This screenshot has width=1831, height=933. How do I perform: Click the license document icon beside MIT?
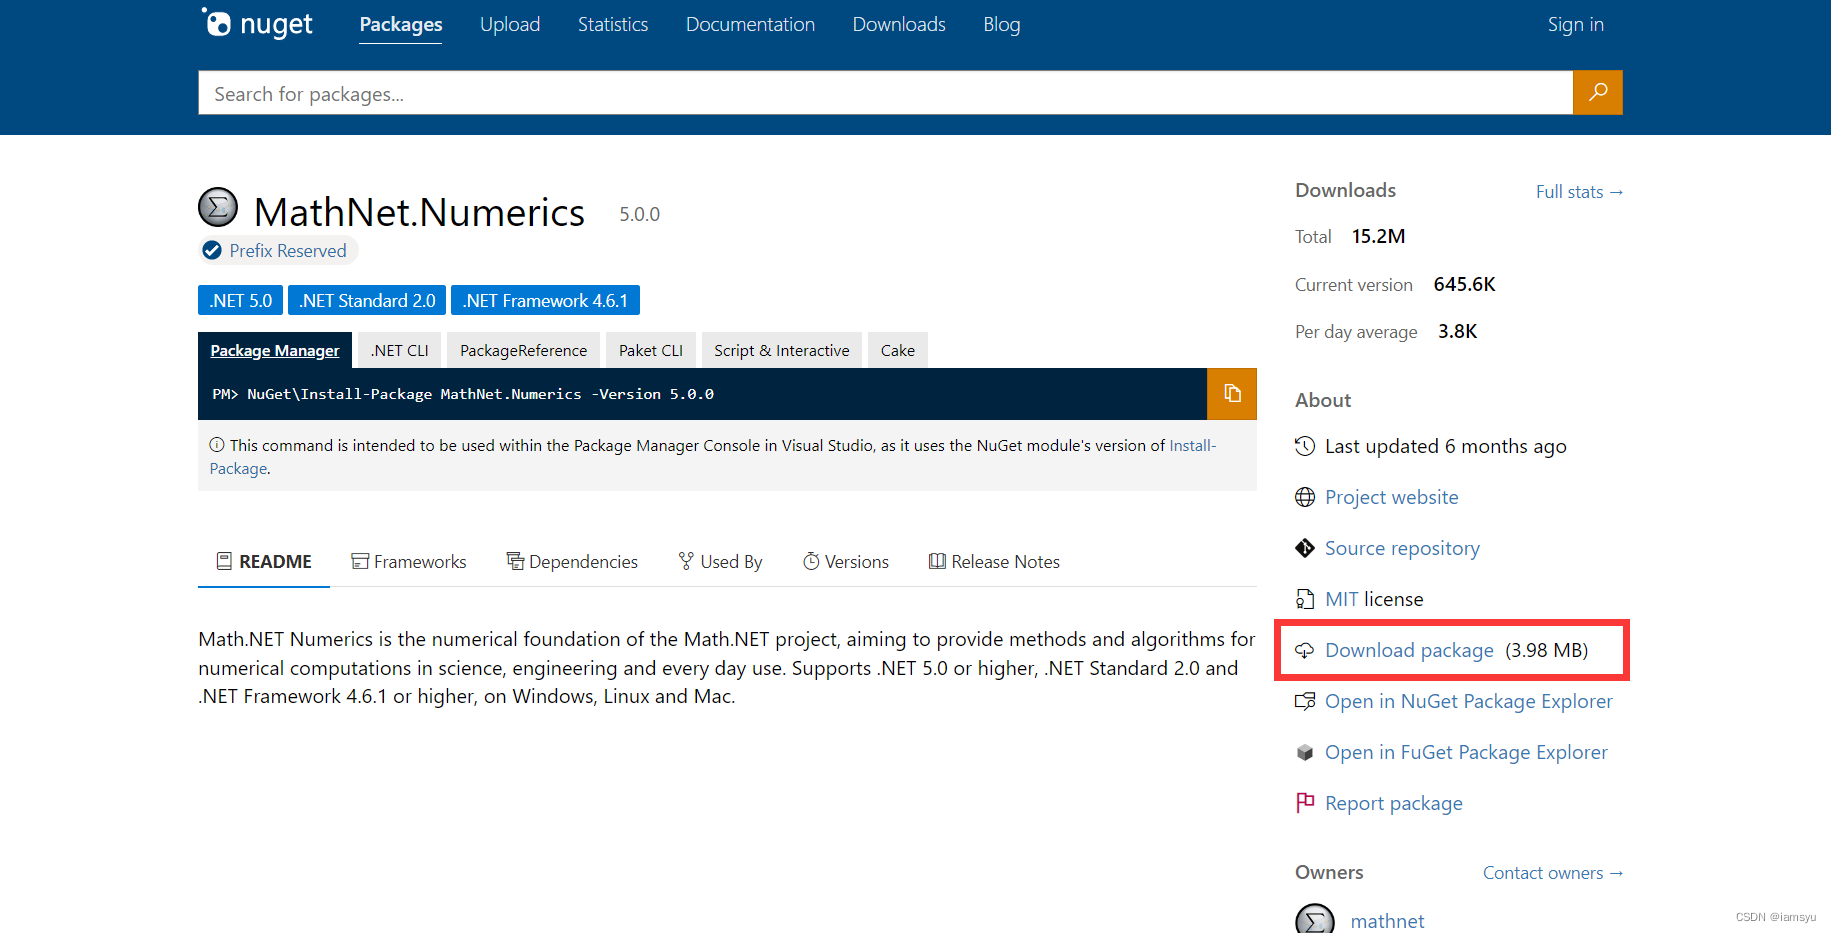pyautogui.click(x=1305, y=599)
